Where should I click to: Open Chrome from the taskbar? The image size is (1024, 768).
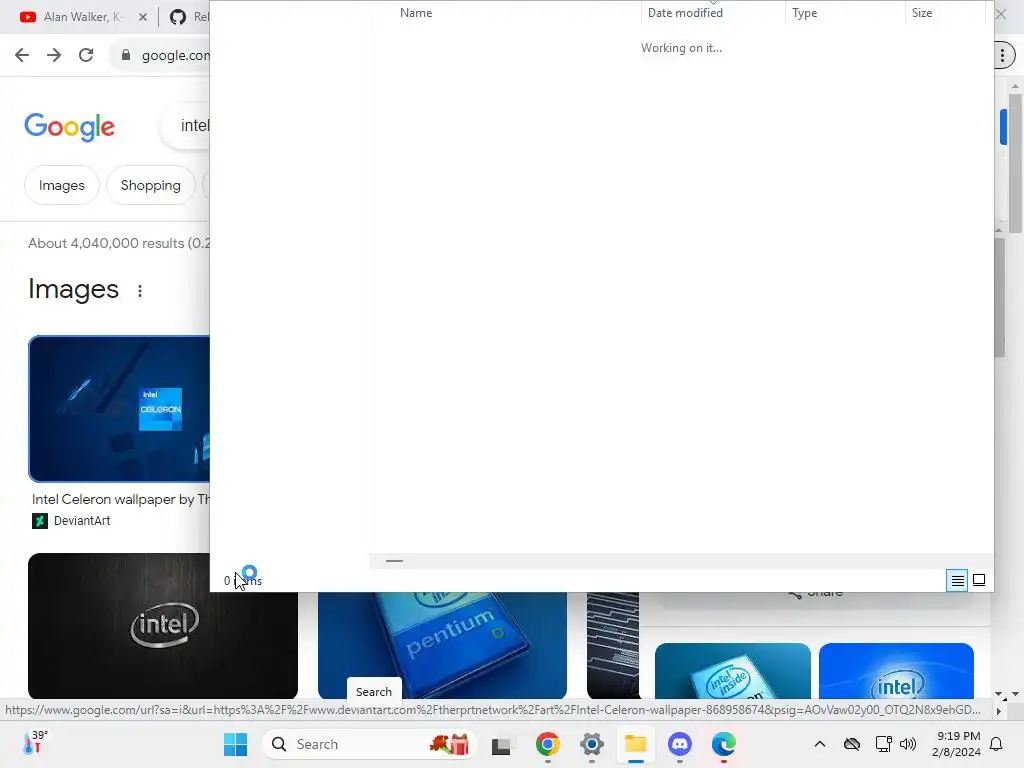pyautogui.click(x=547, y=744)
